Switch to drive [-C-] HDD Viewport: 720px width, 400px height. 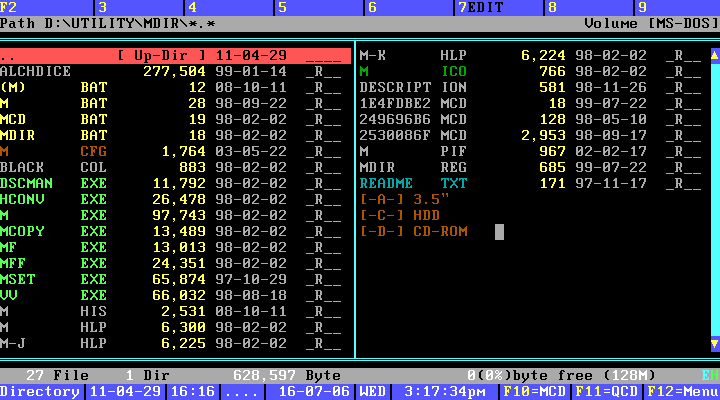(400, 215)
